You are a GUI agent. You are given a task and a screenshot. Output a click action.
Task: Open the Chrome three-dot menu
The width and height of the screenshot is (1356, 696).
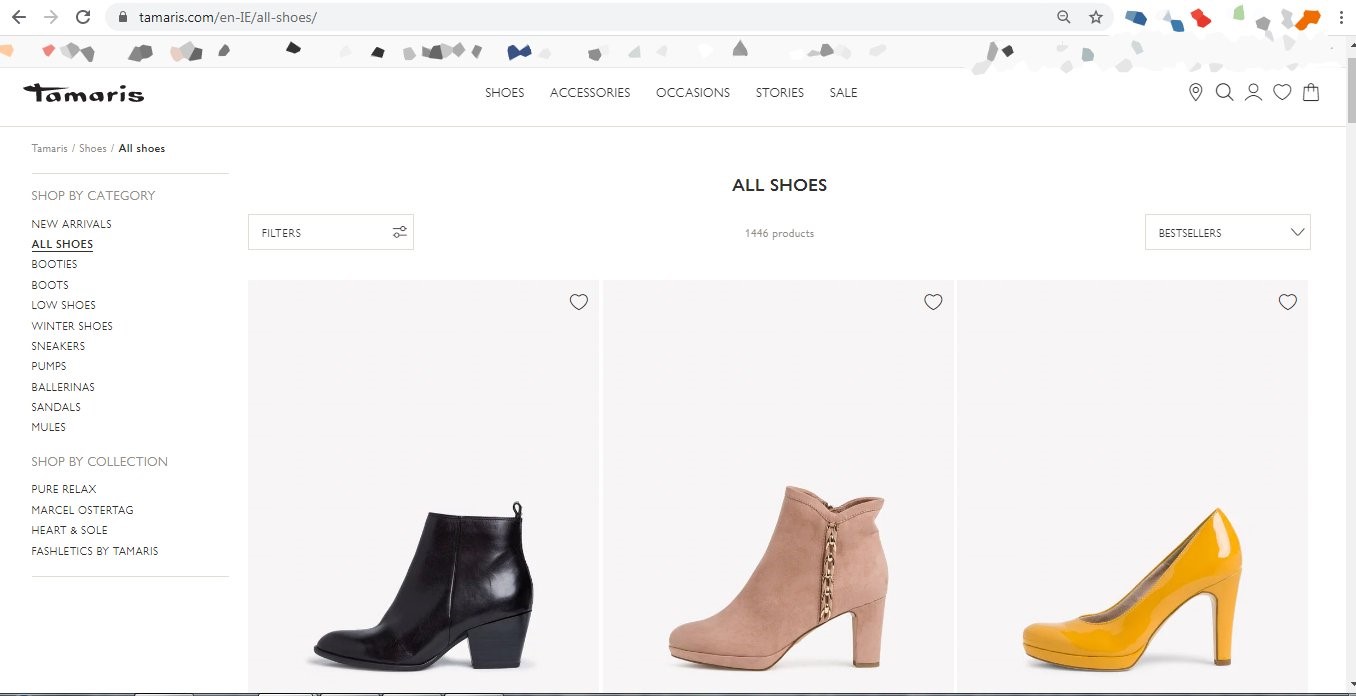click(1339, 17)
